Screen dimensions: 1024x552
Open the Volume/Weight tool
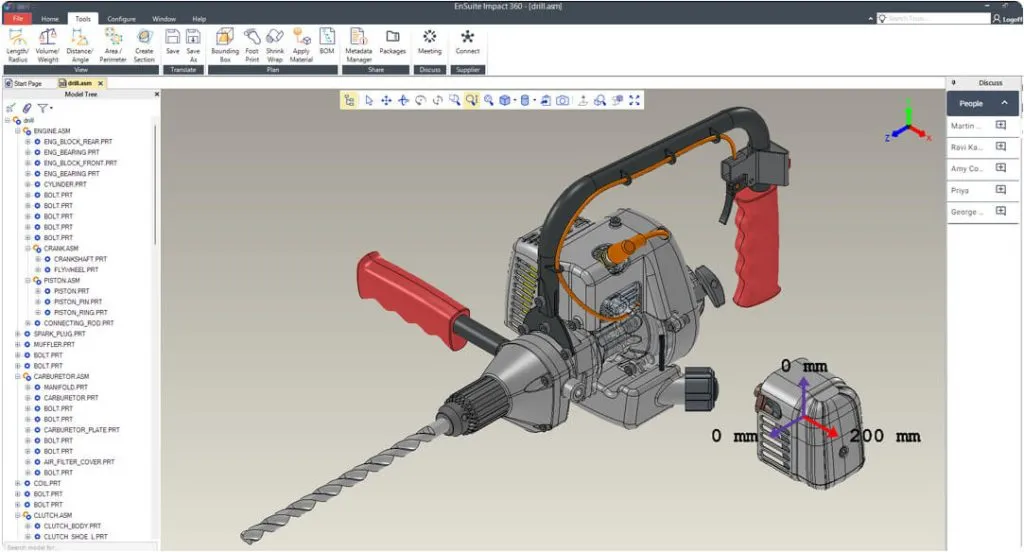[48, 45]
